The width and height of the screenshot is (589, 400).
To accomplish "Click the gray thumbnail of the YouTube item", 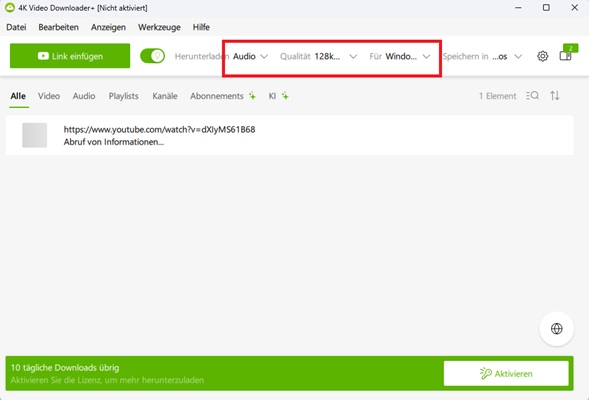I will point(35,135).
